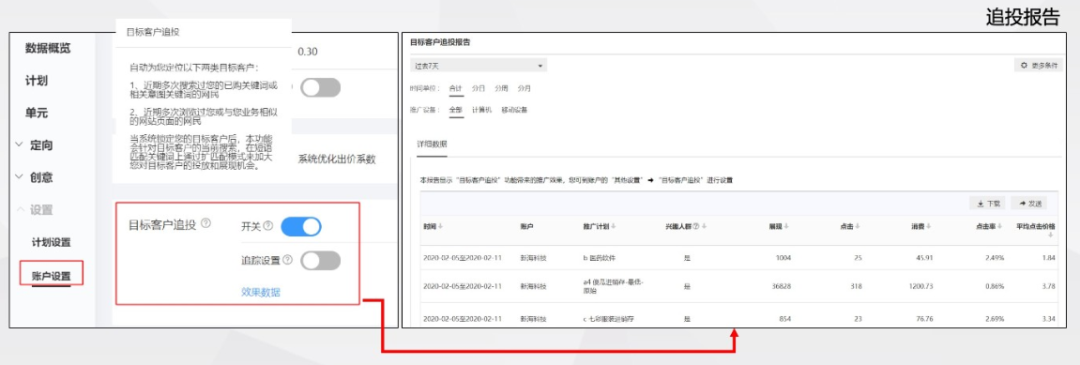Select 分周 time unit
The image size is (1080, 365).
(x=501, y=88)
